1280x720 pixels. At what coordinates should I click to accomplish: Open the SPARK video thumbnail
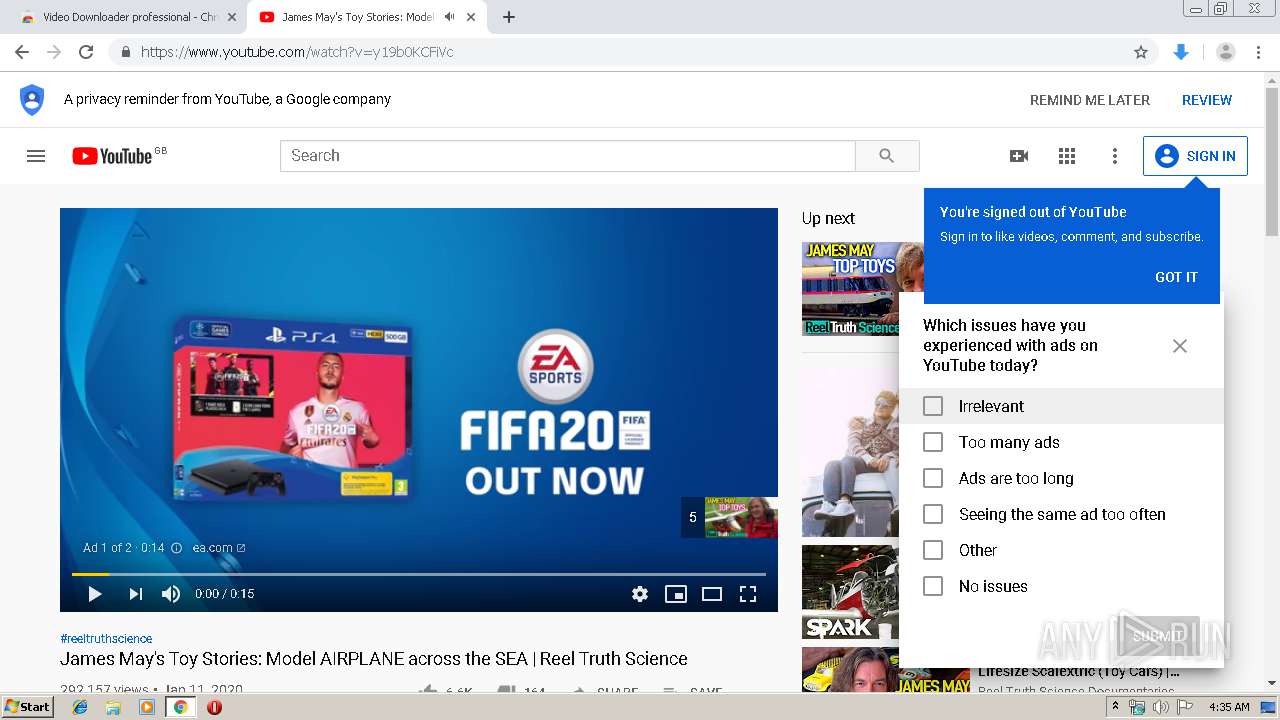tap(850, 592)
